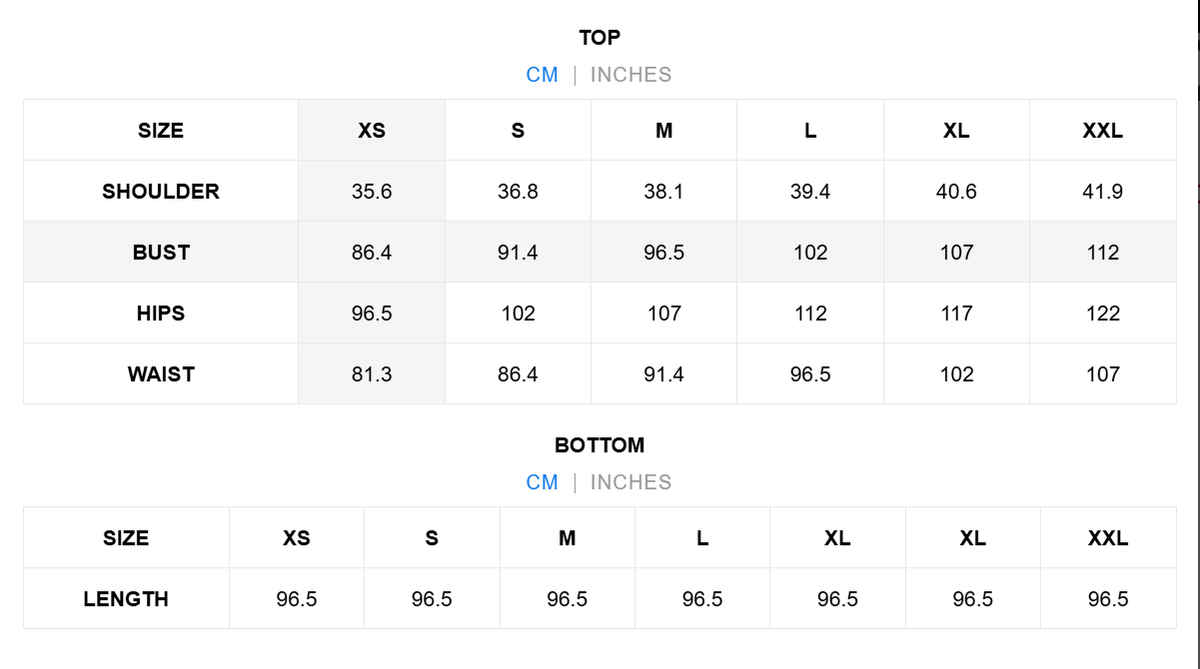Select CM units for the TOP chart
The height and width of the screenshot is (669, 1200).
[542, 75]
